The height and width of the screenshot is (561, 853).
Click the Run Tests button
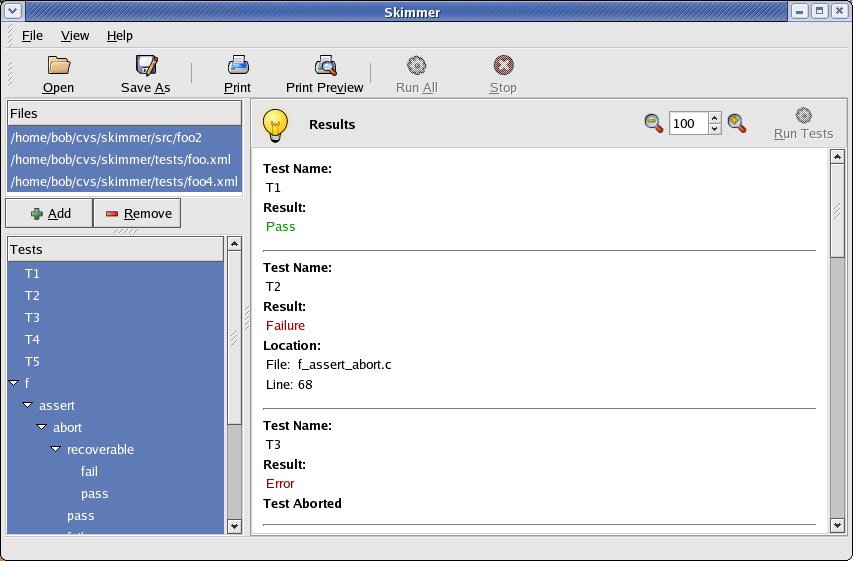(x=803, y=124)
